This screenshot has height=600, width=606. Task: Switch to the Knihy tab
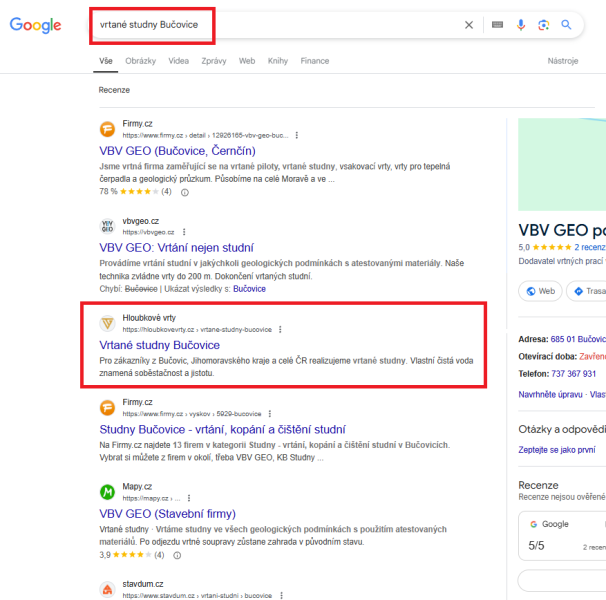pyautogui.click(x=278, y=61)
